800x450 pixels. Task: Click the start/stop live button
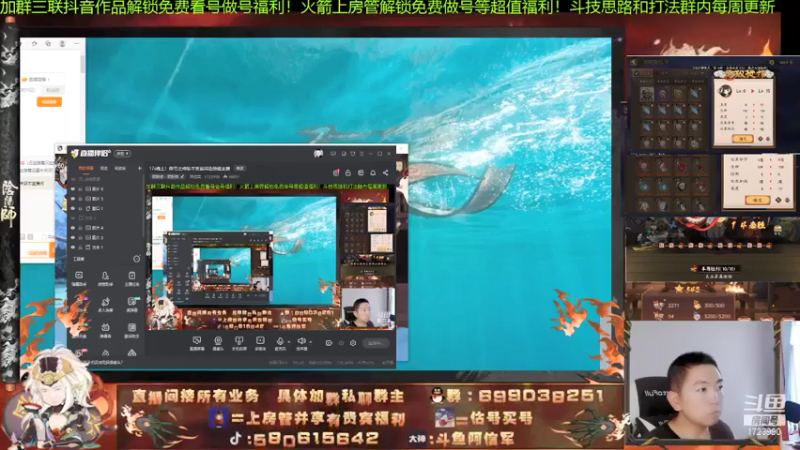tap(376, 343)
